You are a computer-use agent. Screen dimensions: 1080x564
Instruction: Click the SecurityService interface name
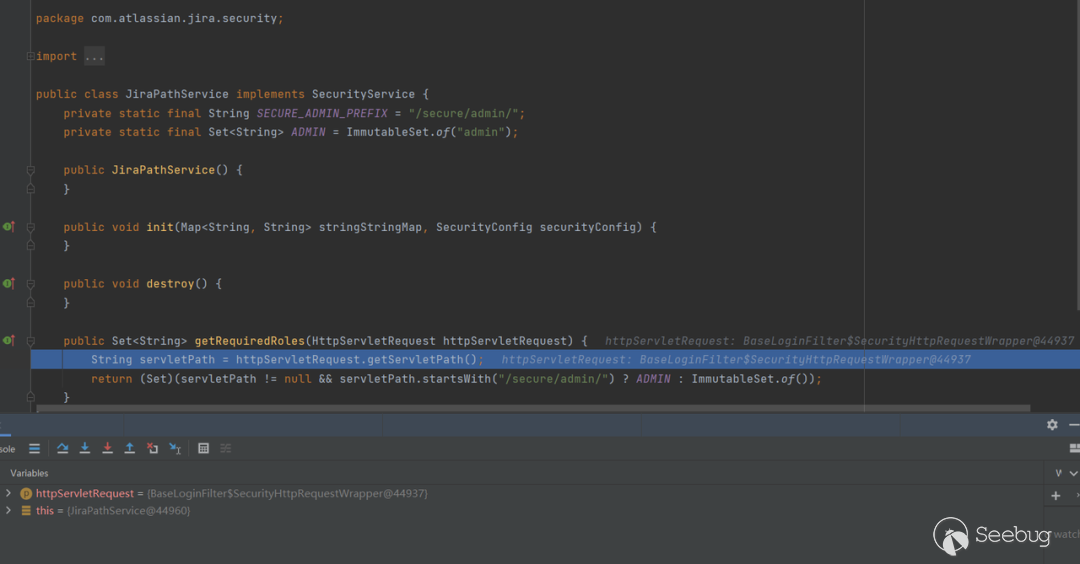363,94
